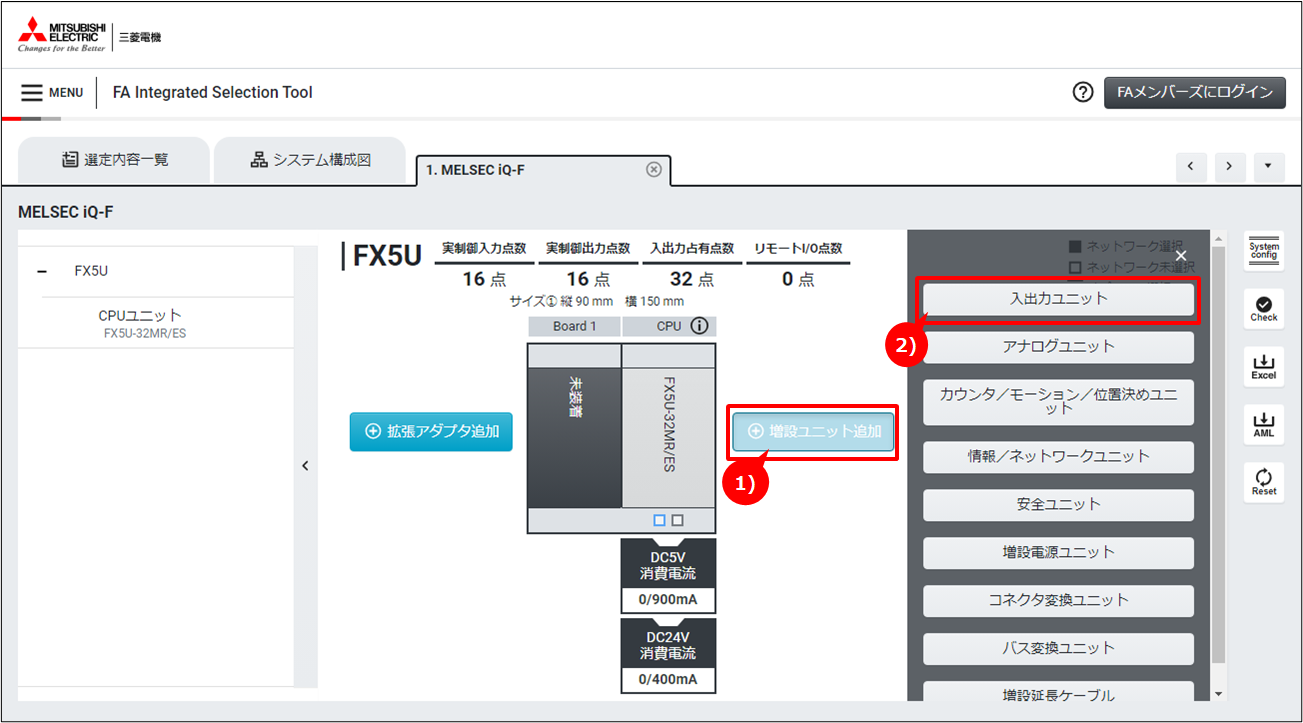Go to next tab with the right arrow
The width and height of the screenshot is (1303, 723).
point(1229,166)
